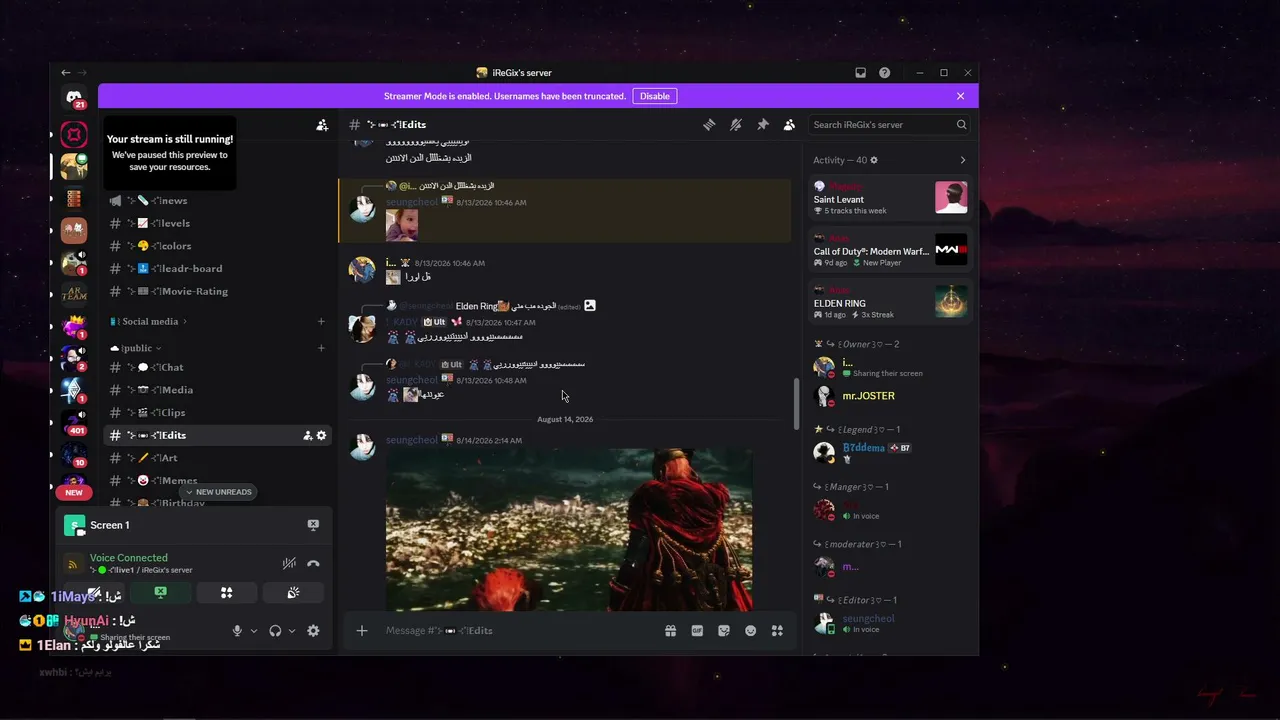Open User Settings gear
The image size is (1280, 720).
(x=313, y=631)
